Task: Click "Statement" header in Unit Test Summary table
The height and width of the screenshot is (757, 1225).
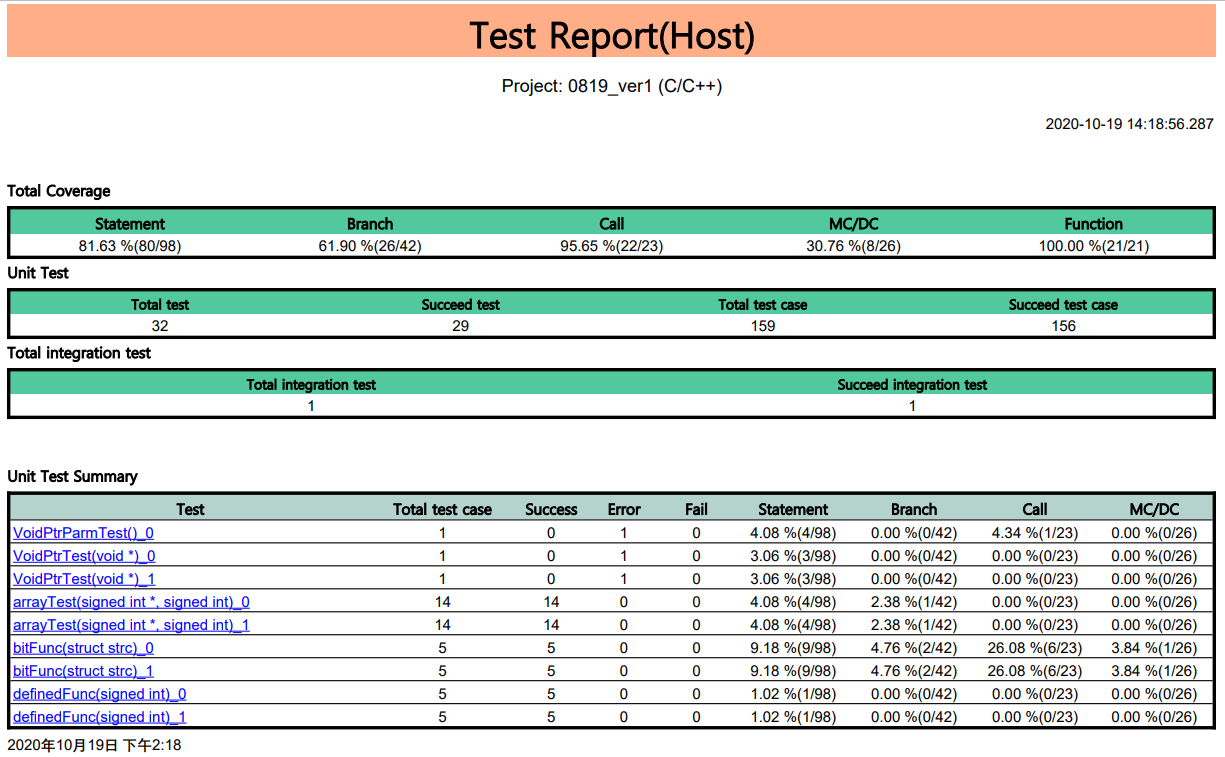Action: click(793, 509)
